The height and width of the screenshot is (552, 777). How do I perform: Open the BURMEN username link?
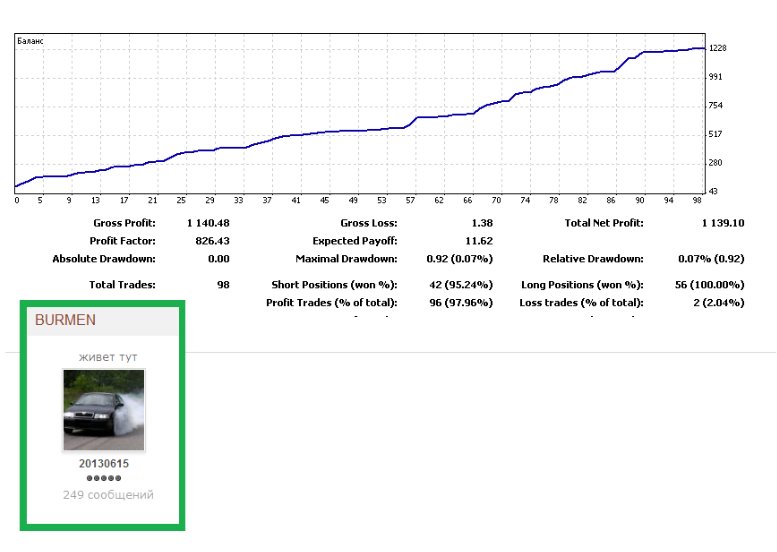[65, 320]
